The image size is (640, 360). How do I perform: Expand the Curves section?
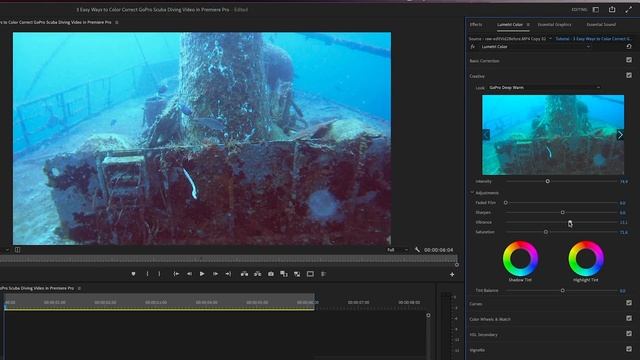[x=476, y=304]
